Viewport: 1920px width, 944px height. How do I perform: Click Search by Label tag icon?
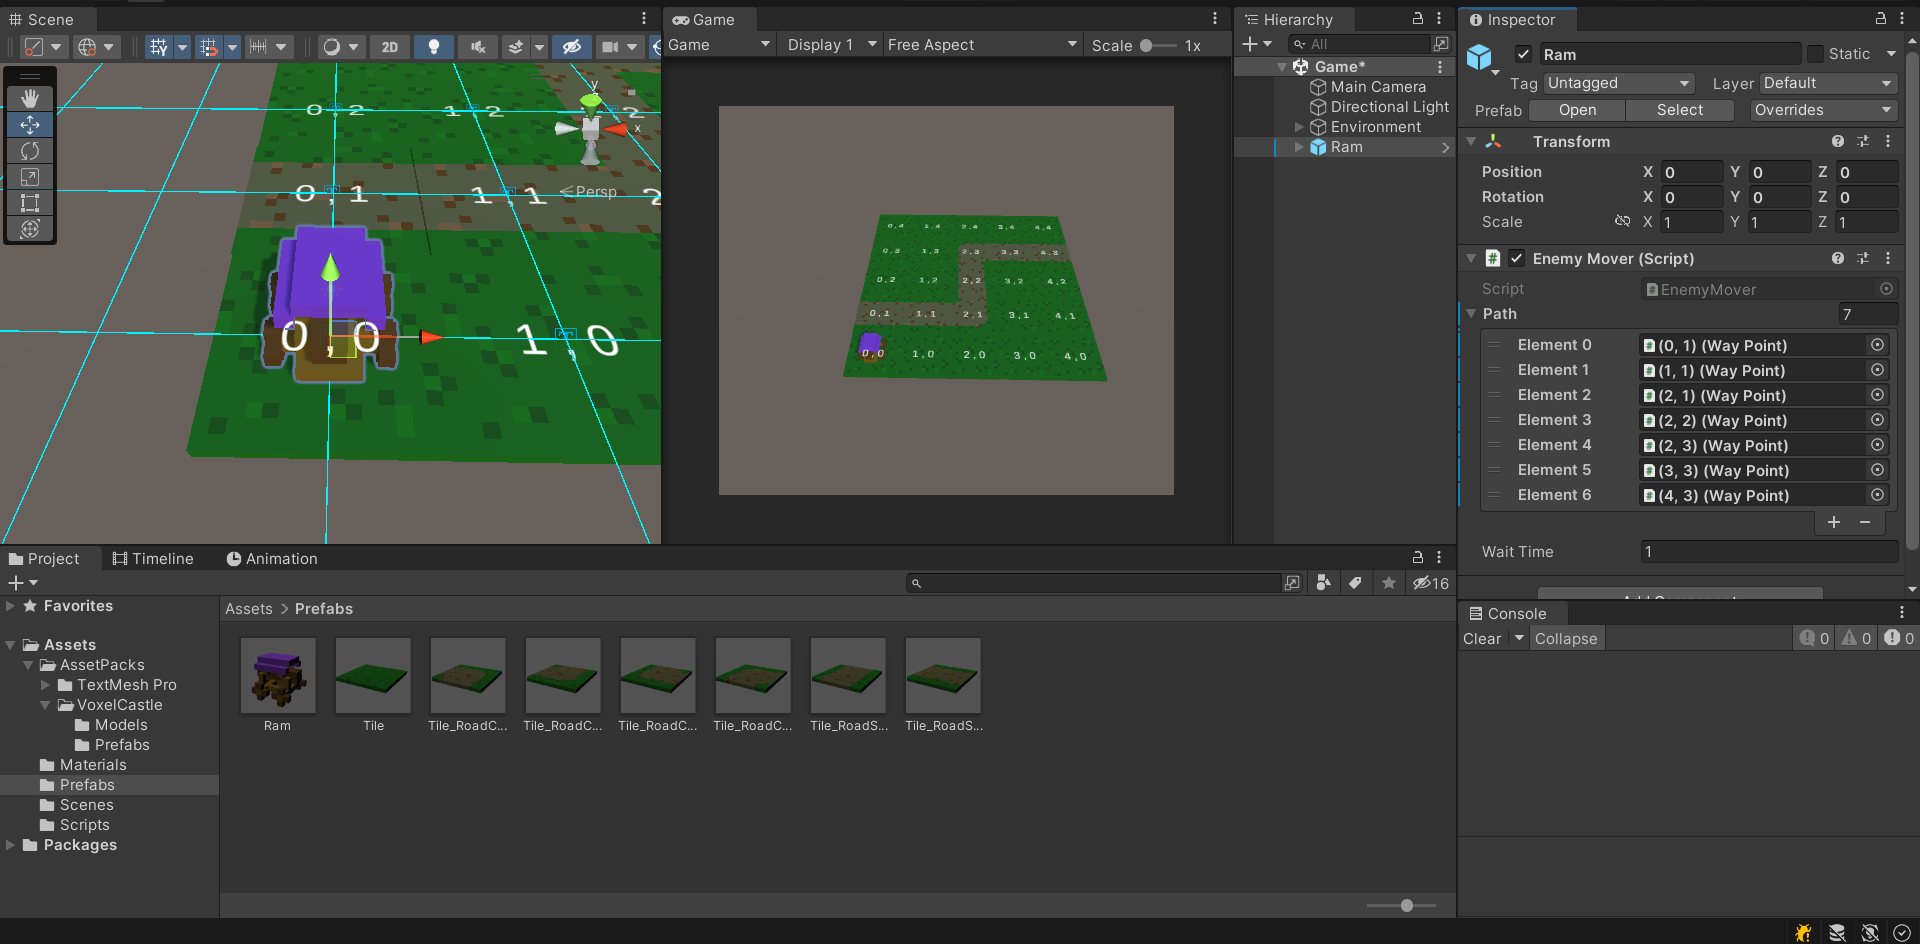1355,583
